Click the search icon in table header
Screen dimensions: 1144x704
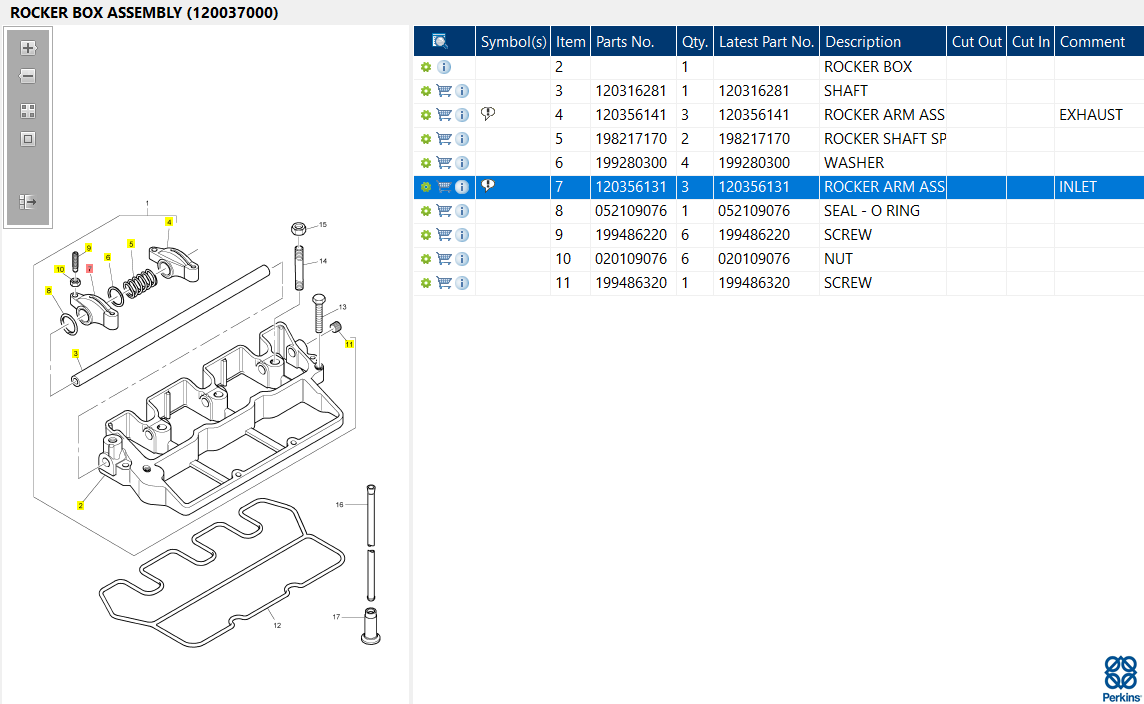tap(440, 41)
